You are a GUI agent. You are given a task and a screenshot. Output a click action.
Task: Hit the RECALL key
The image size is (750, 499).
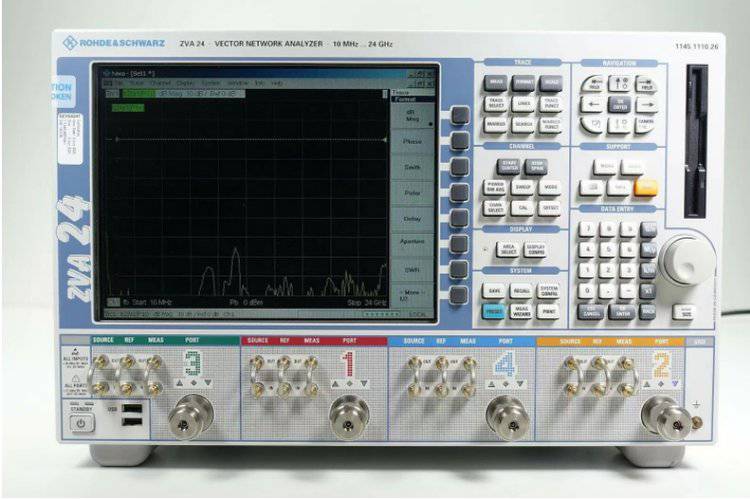[x=521, y=290]
